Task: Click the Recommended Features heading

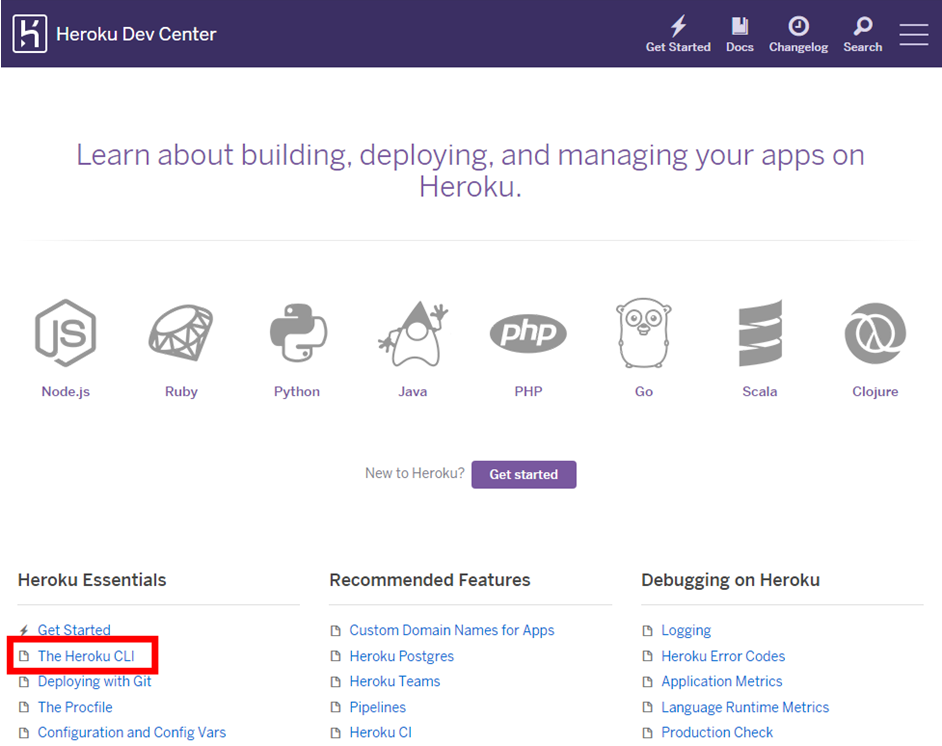Action: [430, 580]
